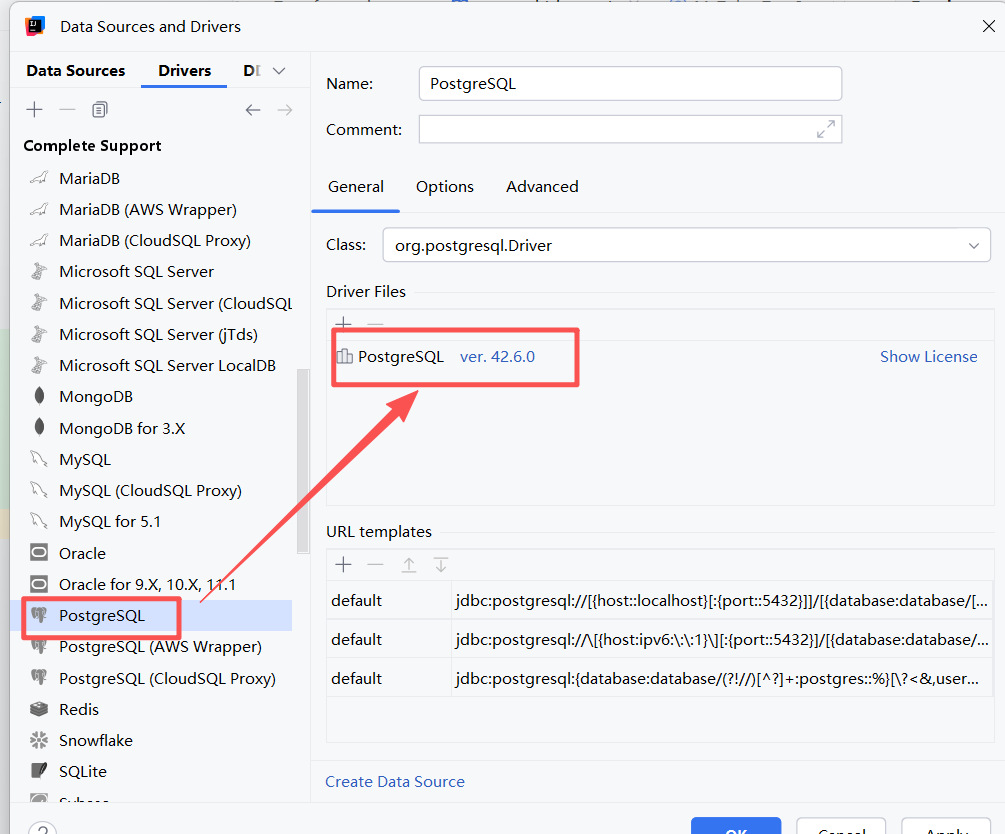Click the PostgreSQL (CloudSQL Proxy) elephant icon
Viewport: 1005px width, 834px height.
39,677
